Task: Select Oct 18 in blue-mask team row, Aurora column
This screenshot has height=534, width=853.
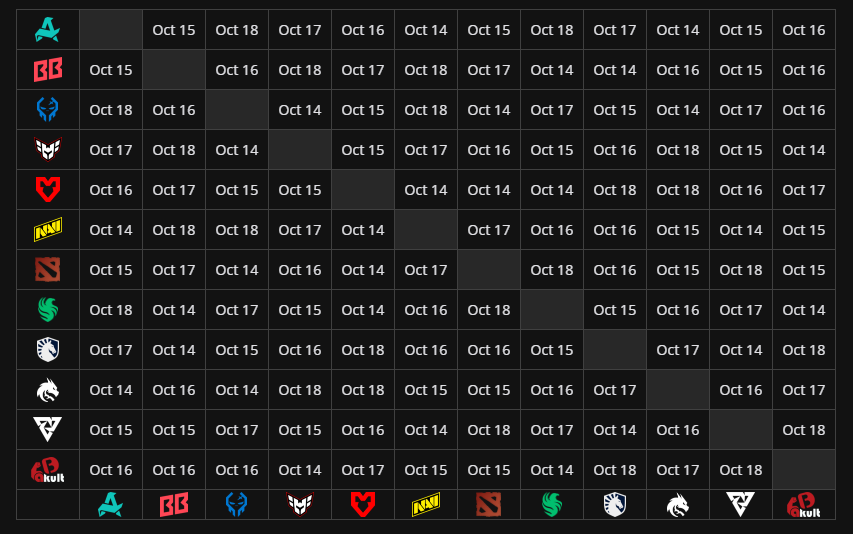Action: 110,110
